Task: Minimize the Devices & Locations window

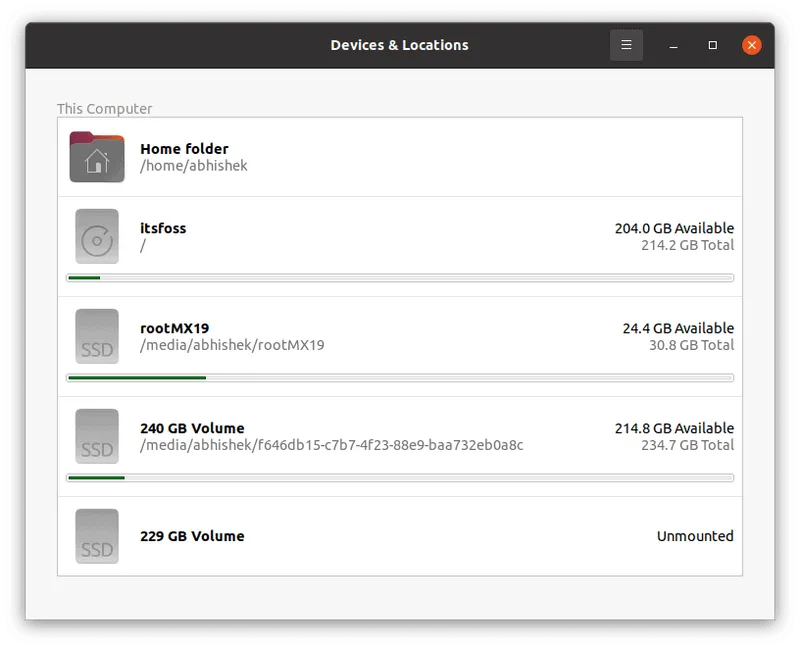Action: point(675,45)
